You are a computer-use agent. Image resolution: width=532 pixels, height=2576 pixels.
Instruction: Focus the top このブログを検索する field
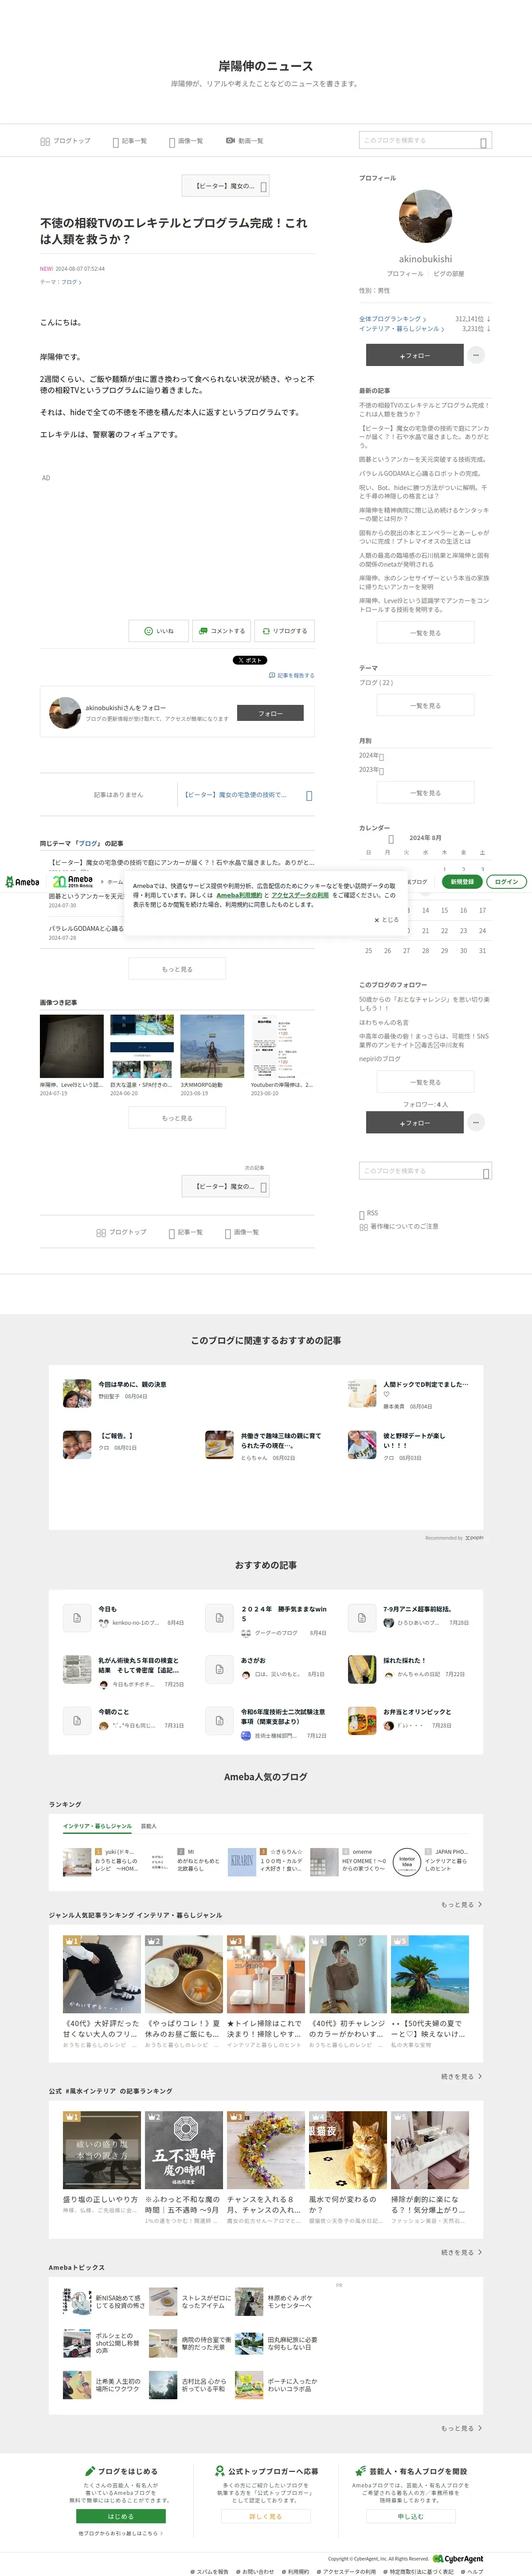[425, 141]
